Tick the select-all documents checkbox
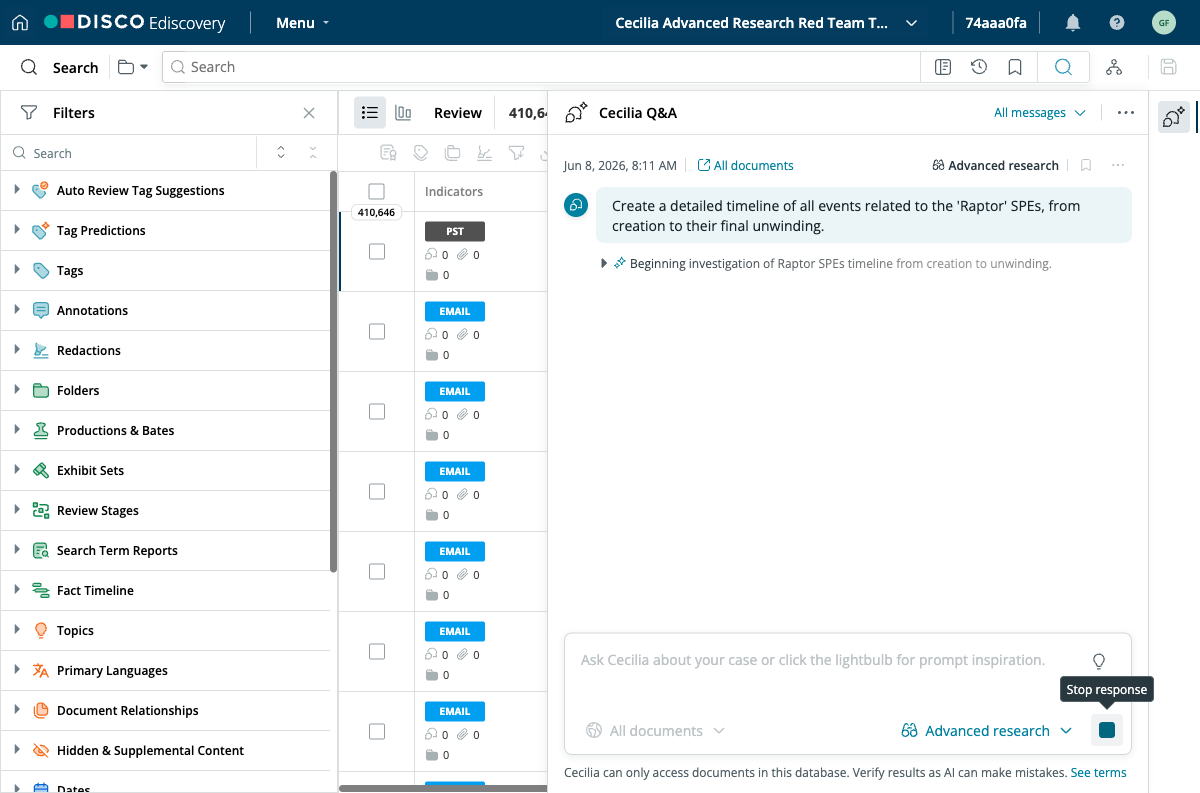Viewport: 1200px width, 793px height. click(x=376, y=191)
